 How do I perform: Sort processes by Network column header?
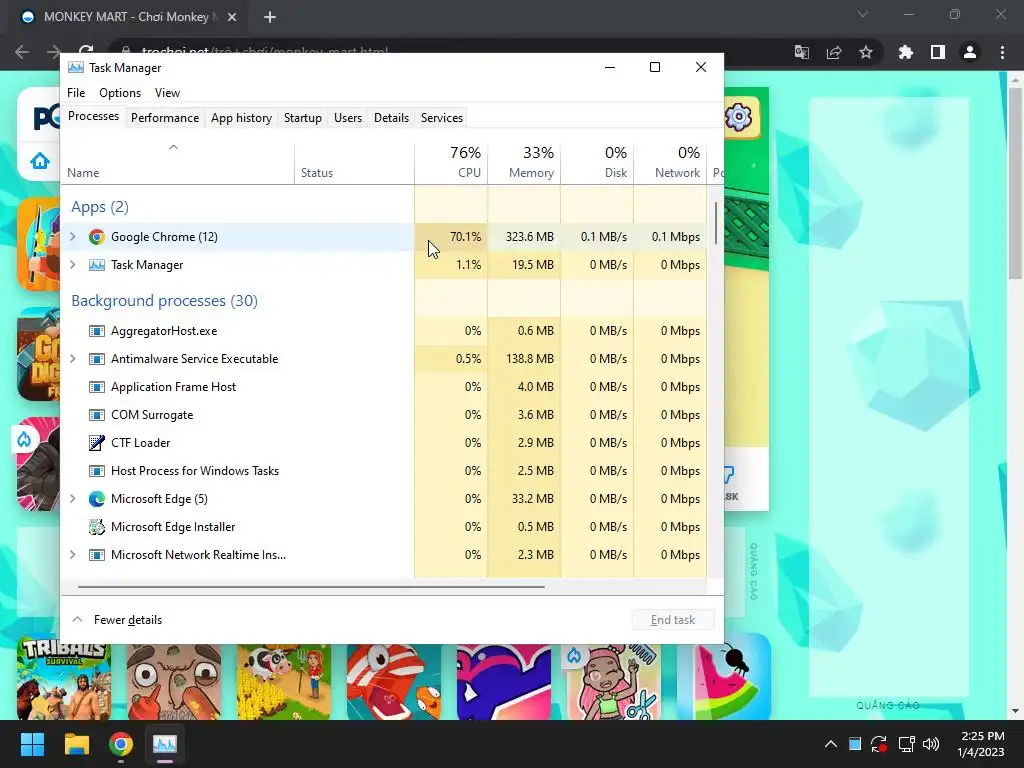tap(671, 163)
